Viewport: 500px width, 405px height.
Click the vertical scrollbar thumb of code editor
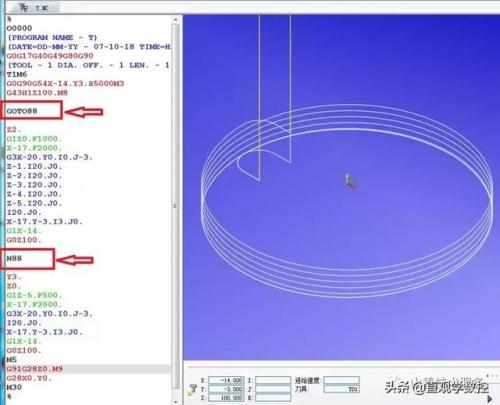(175, 207)
